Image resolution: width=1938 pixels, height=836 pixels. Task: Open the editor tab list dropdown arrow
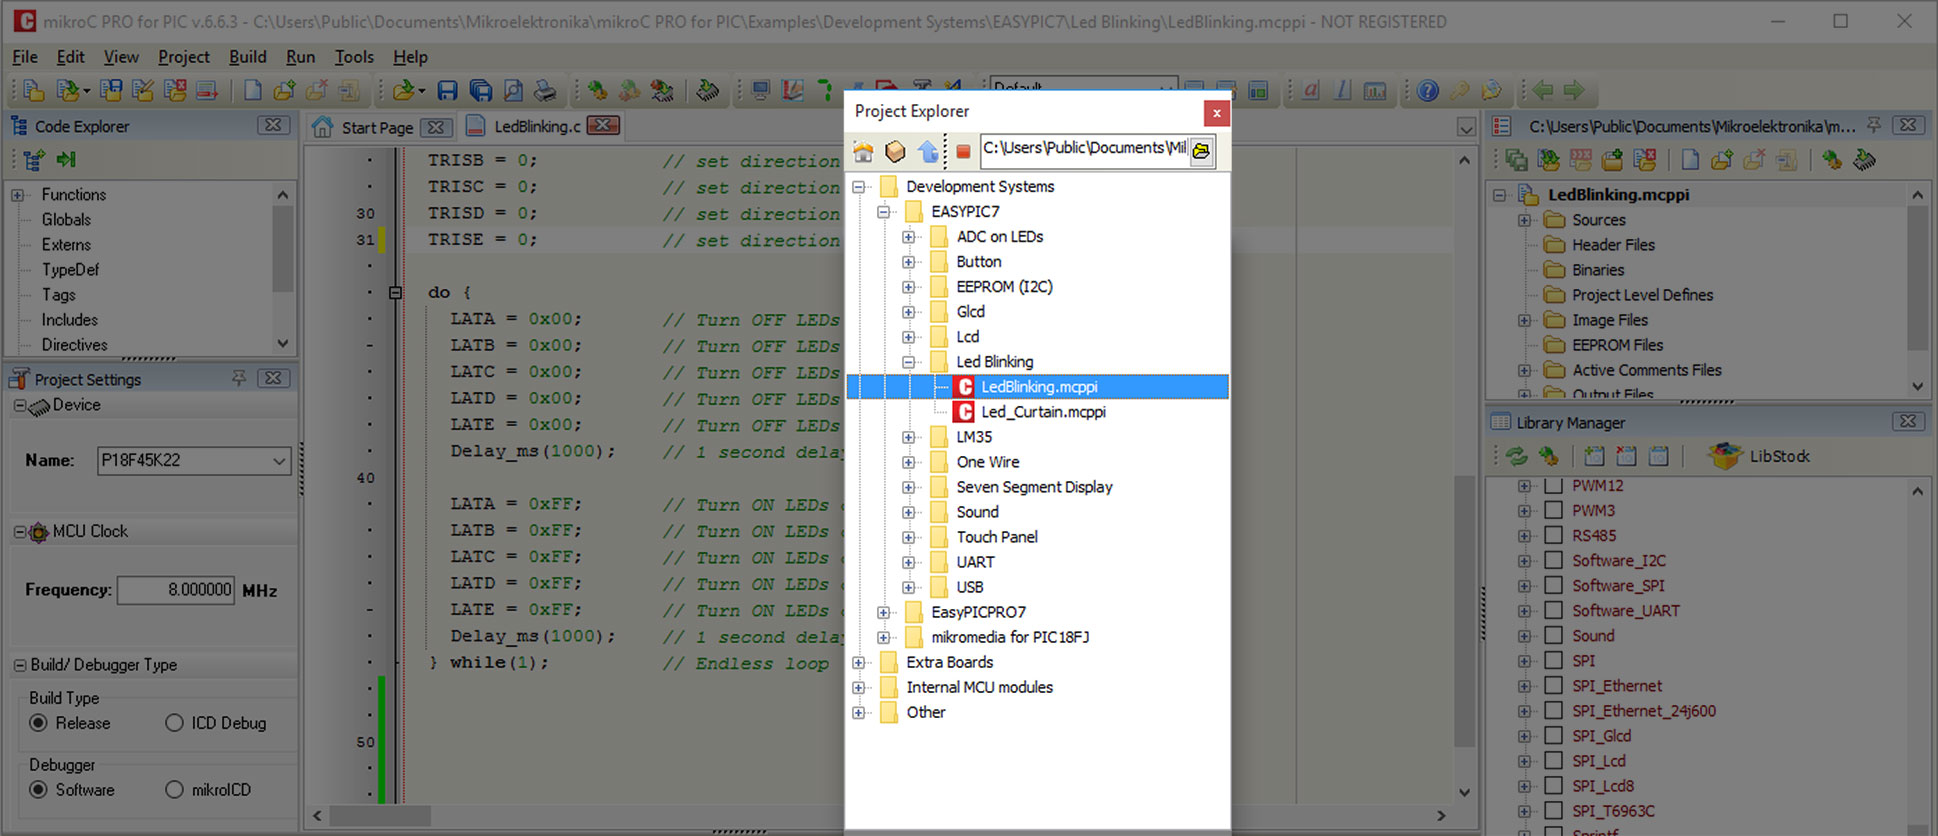click(x=1466, y=127)
